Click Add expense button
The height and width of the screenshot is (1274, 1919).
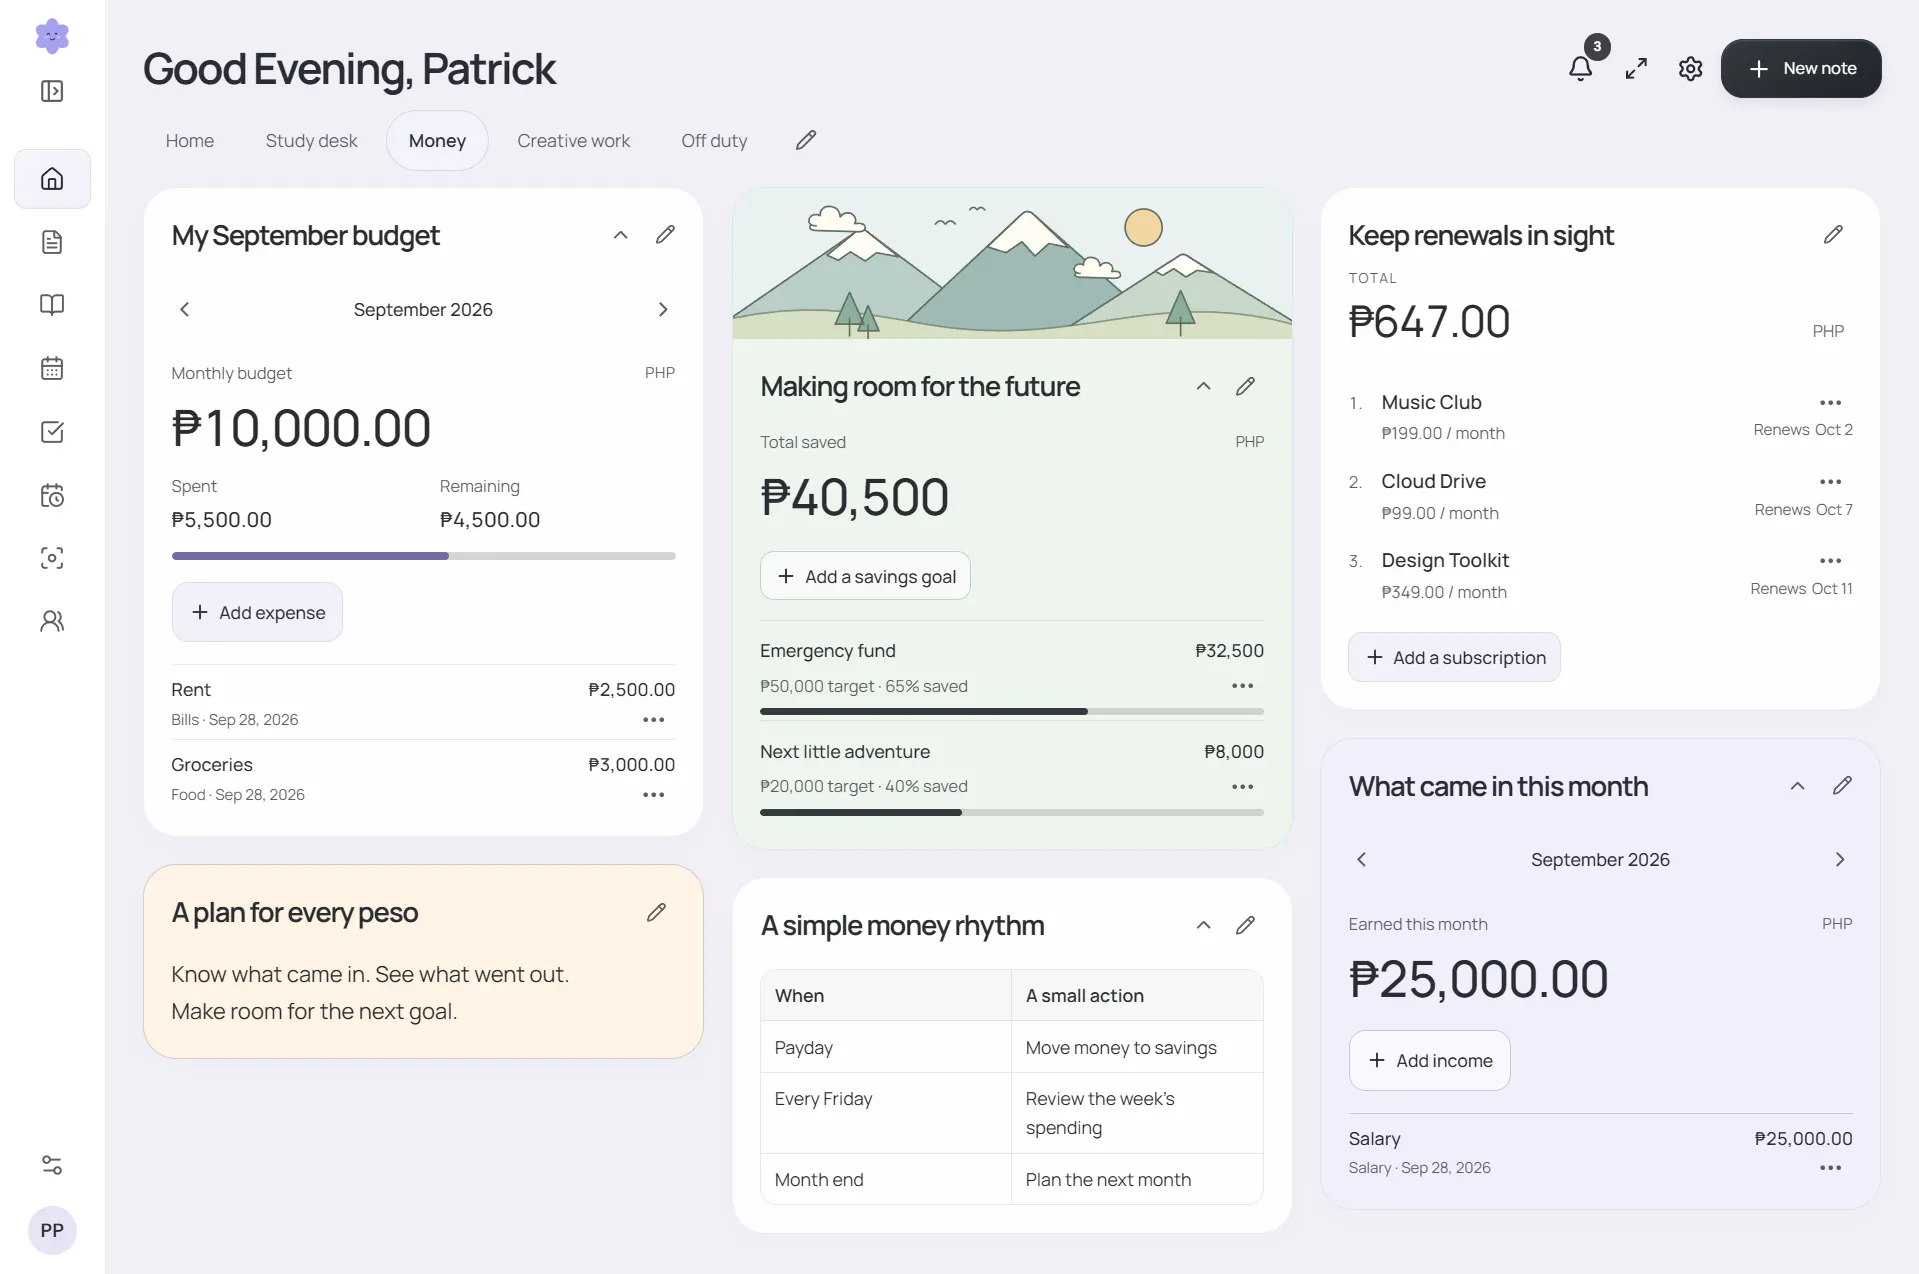point(257,612)
